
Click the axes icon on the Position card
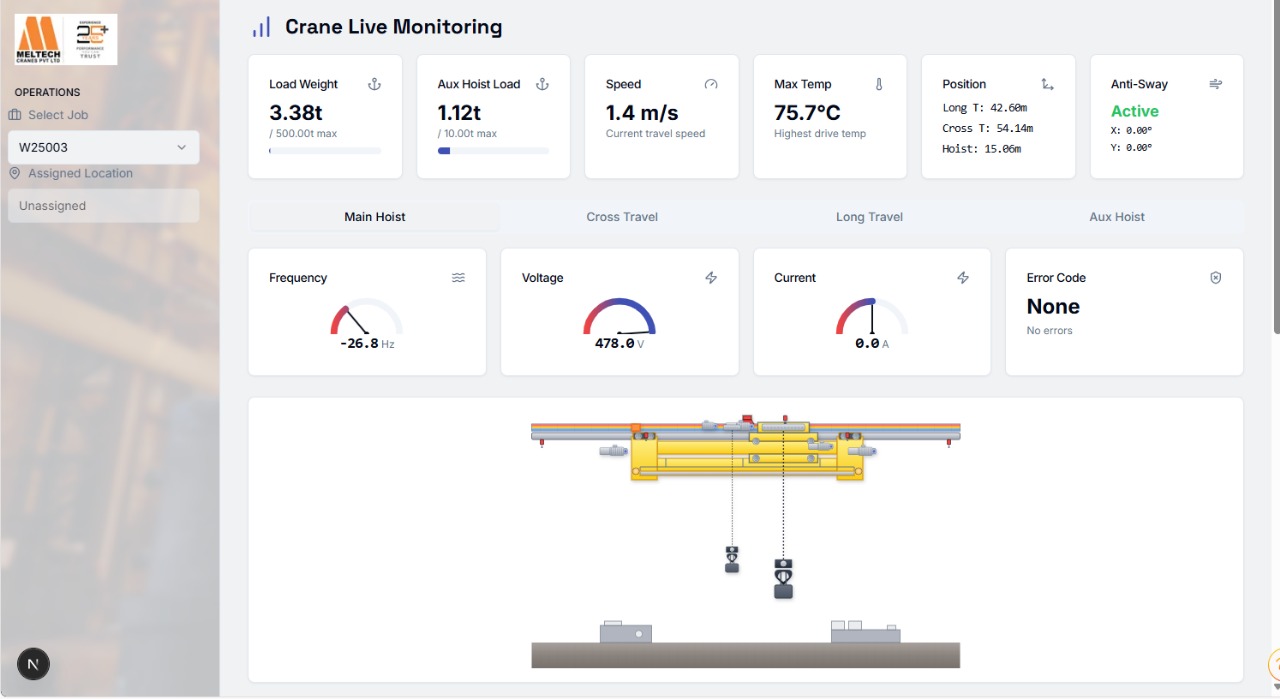[x=1047, y=84]
